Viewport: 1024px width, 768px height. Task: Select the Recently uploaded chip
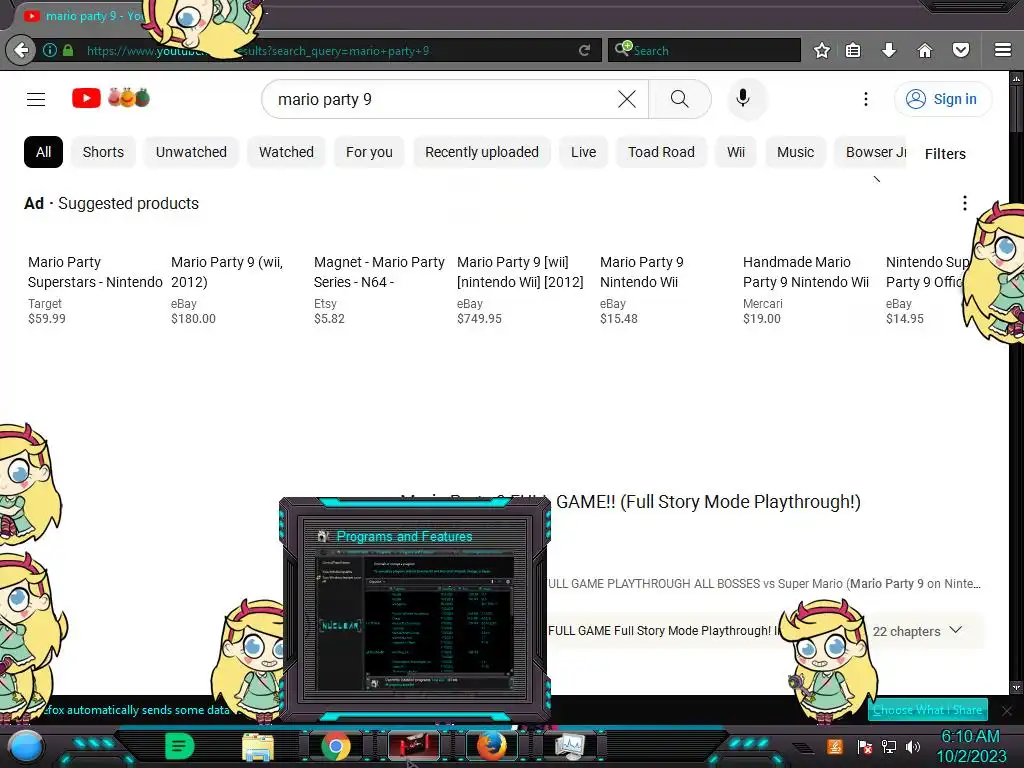[482, 152]
